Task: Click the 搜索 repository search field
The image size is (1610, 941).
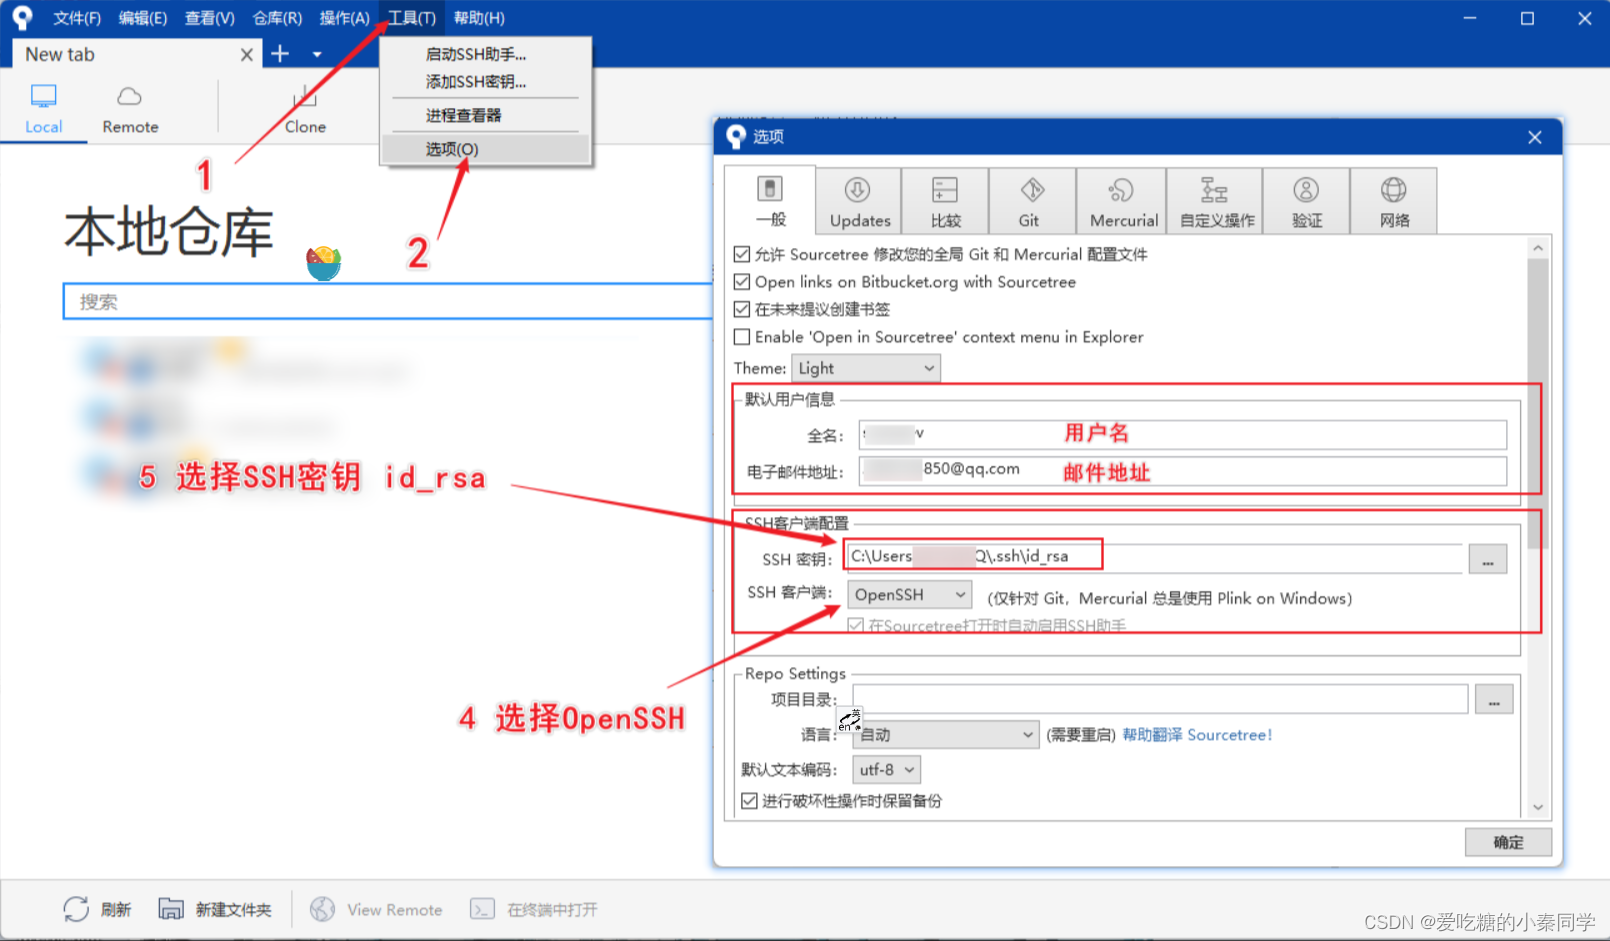Action: 388,302
